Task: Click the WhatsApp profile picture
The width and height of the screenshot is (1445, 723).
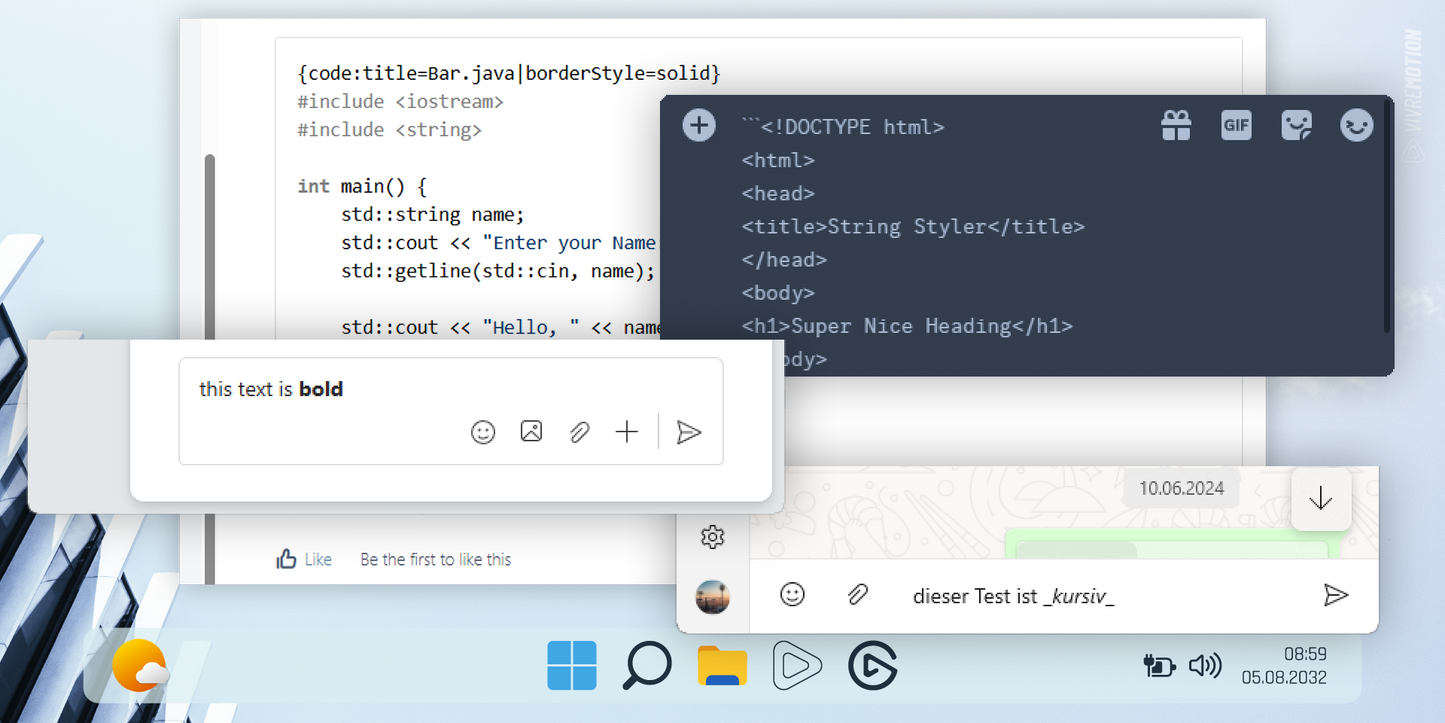Action: [x=712, y=597]
